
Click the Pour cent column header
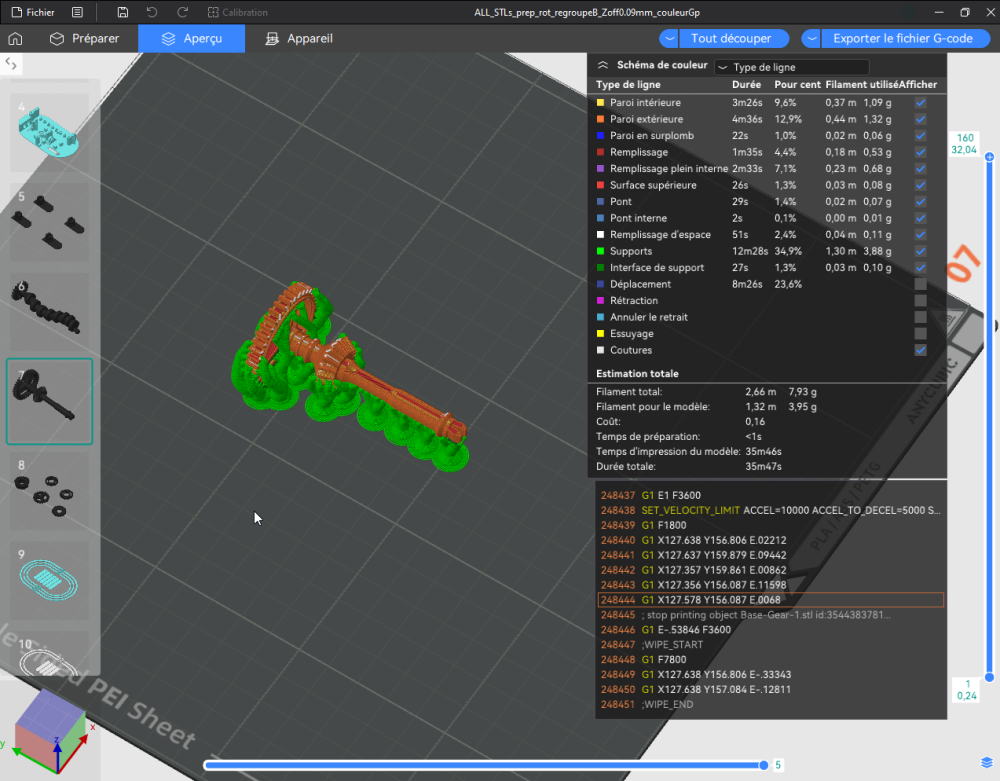tap(797, 84)
